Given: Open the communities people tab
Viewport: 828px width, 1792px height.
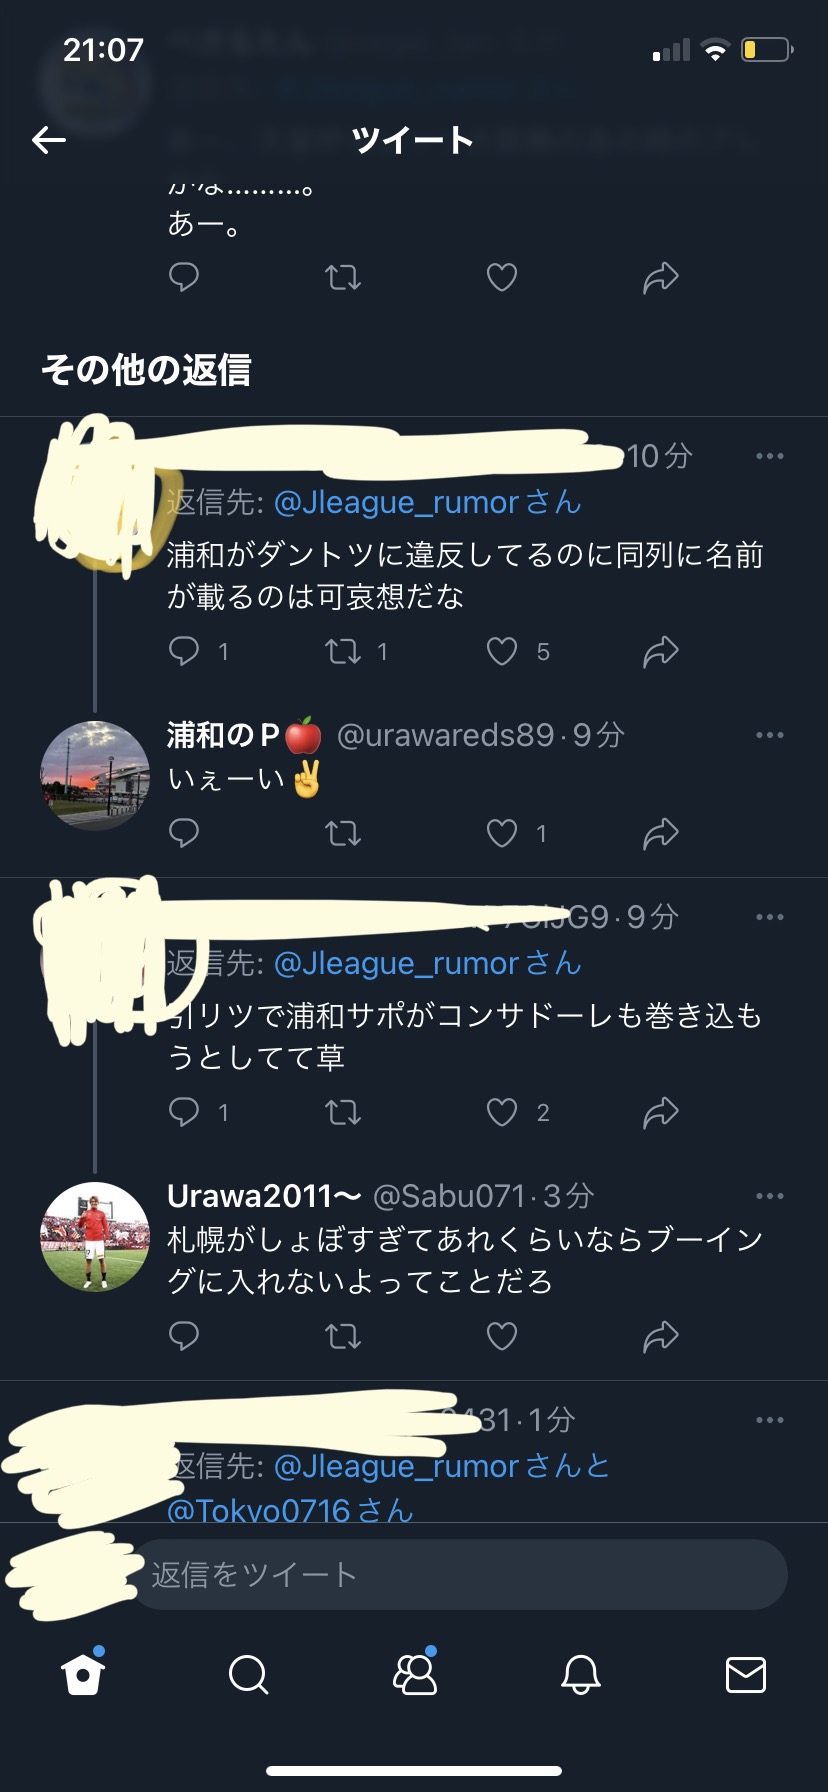Looking at the screenshot, I should coord(415,1673).
